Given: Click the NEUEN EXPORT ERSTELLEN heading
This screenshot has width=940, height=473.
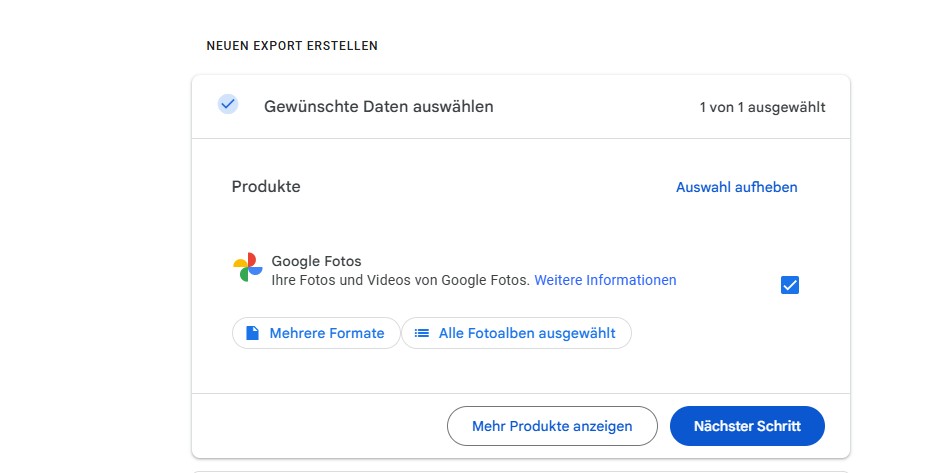Looking at the screenshot, I should pyautogui.click(x=292, y=46).
